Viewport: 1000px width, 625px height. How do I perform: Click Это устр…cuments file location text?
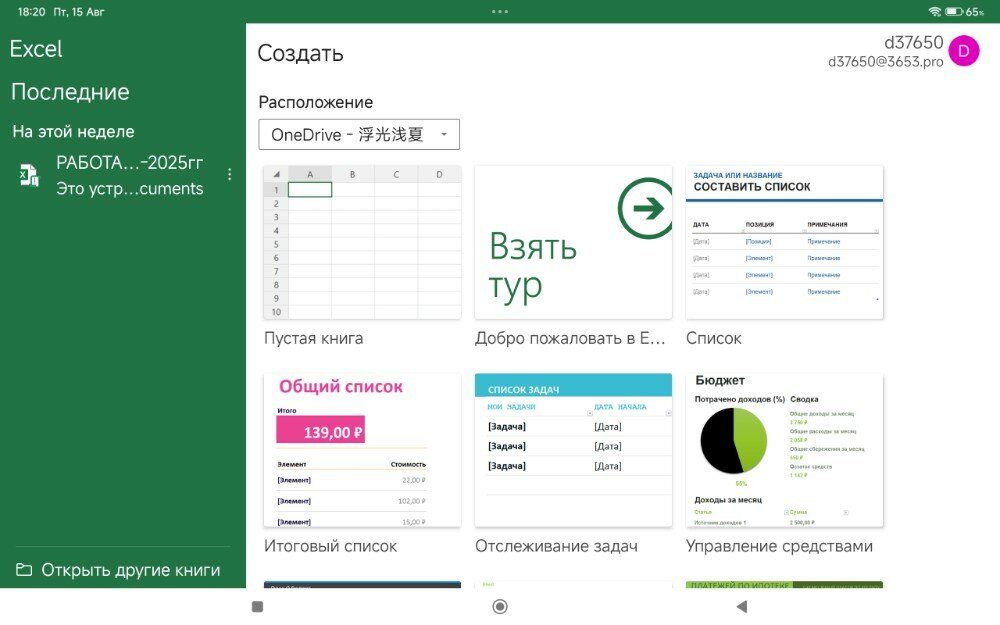pos(129,189)
